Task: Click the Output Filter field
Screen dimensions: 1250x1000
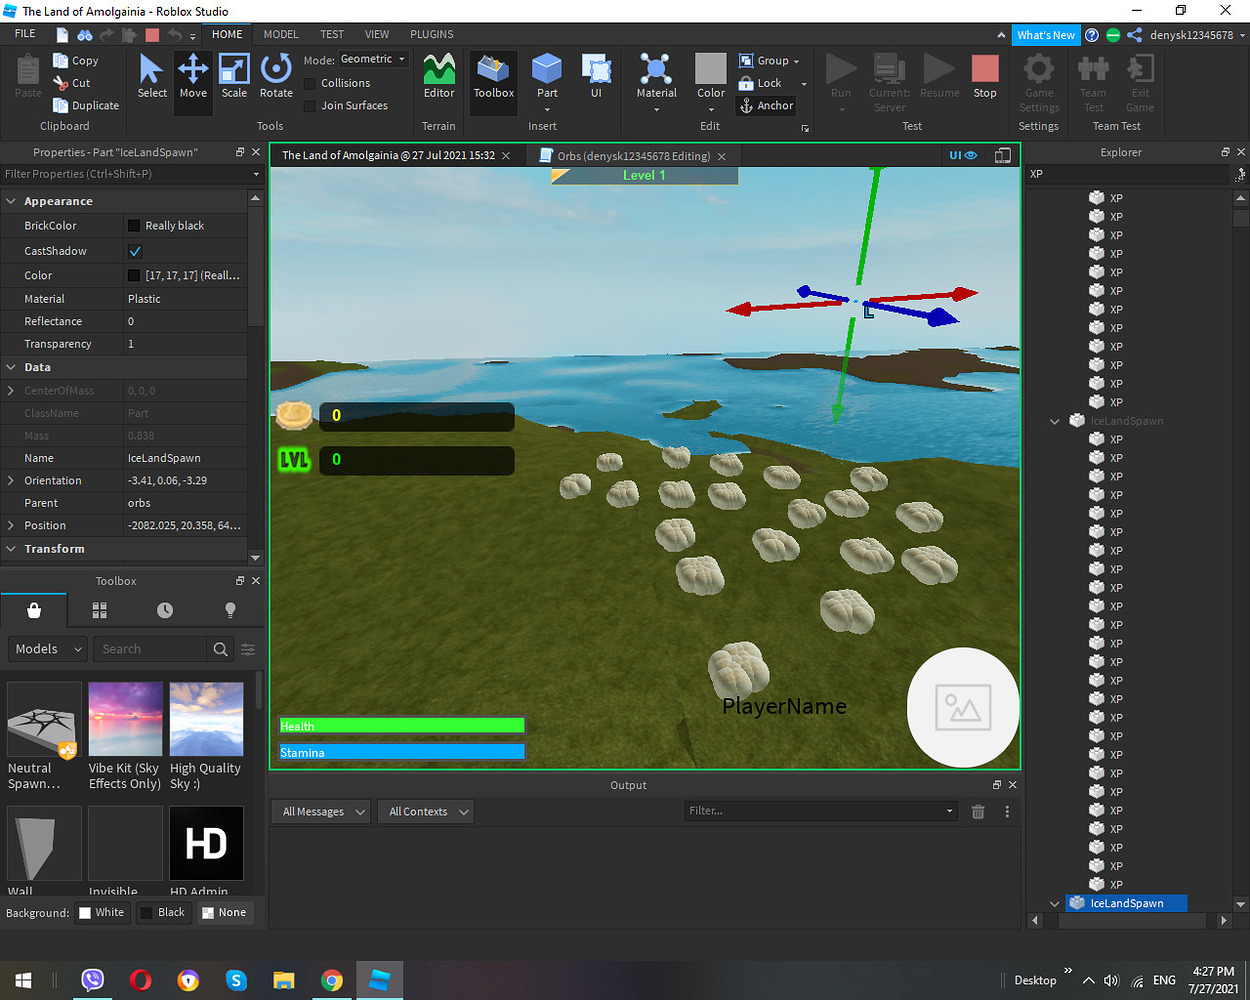Action: pyautogui.click(x=821, y=811)
